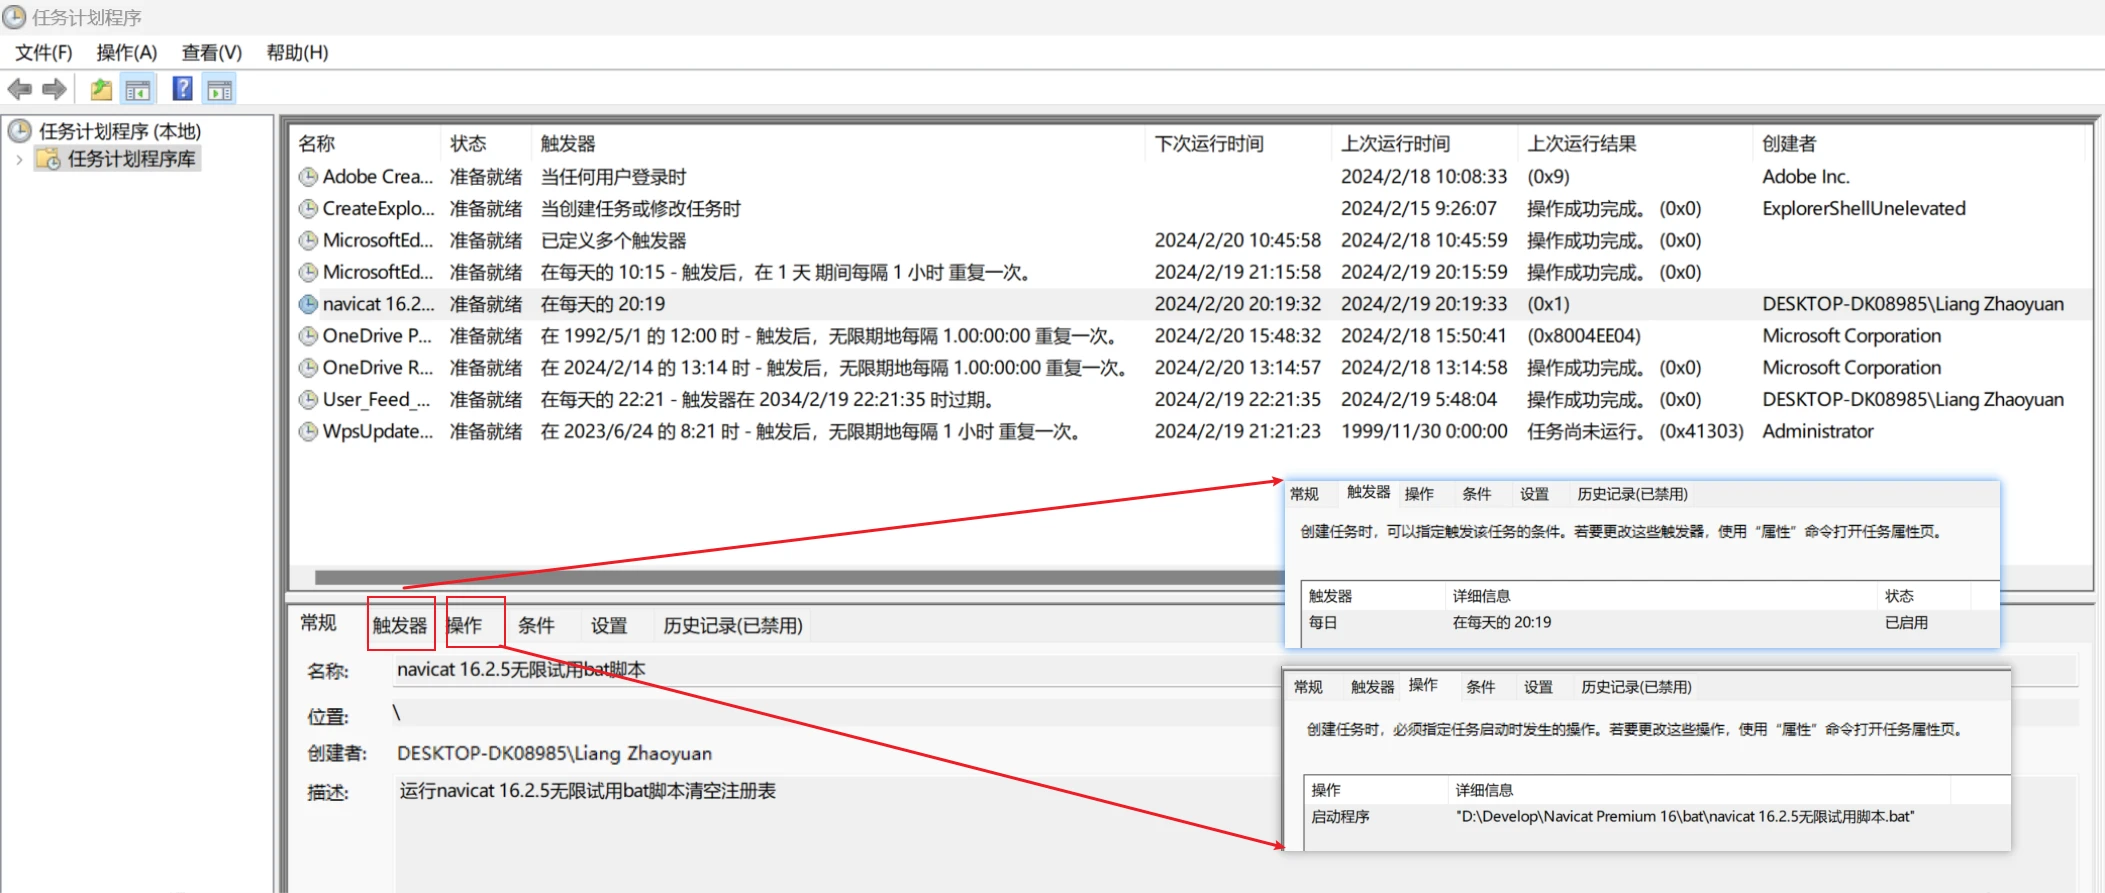The image size is (2105, 893).
Task: Click the task list horizontal scrollbar
Action: click(799, 577)
